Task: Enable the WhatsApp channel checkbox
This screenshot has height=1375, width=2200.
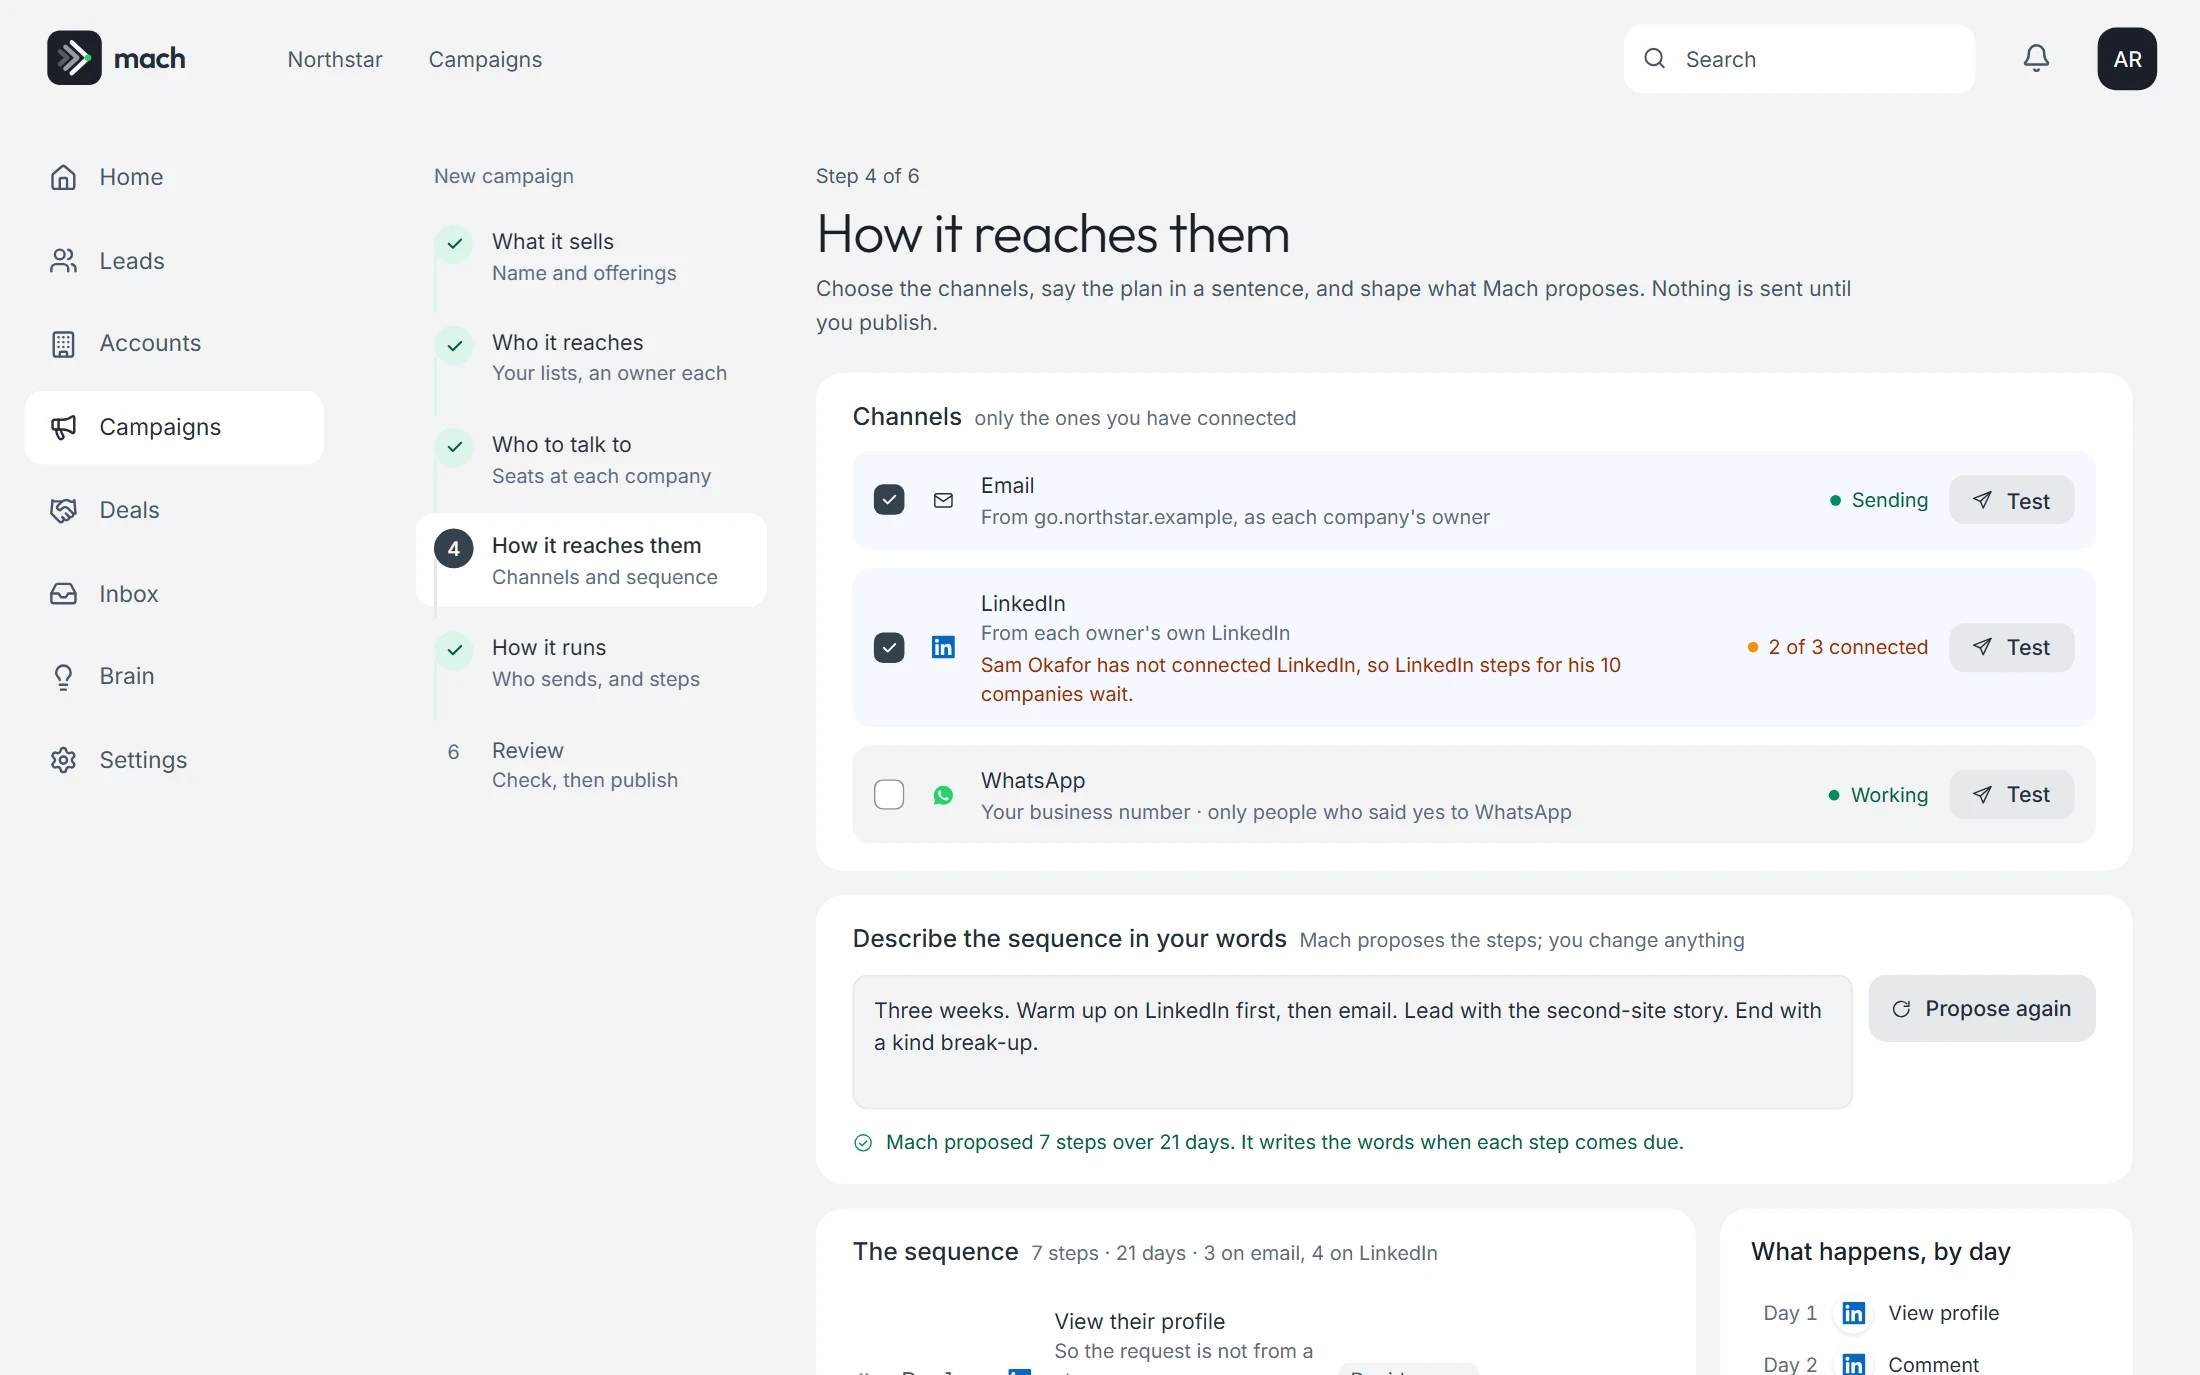Action: (x=889, y=795)
